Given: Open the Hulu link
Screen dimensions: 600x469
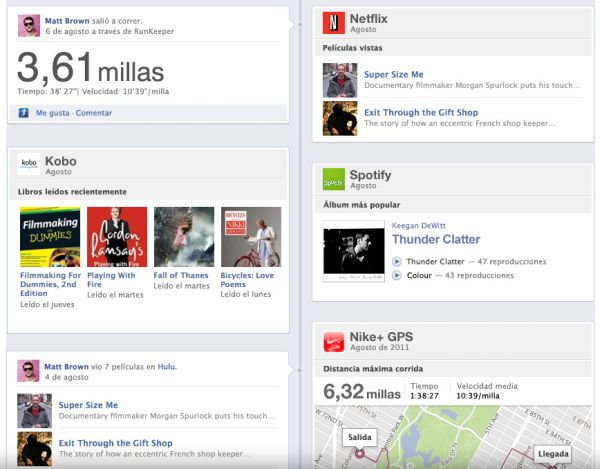Looking at the screenshot, I should [x=167, y=366].
